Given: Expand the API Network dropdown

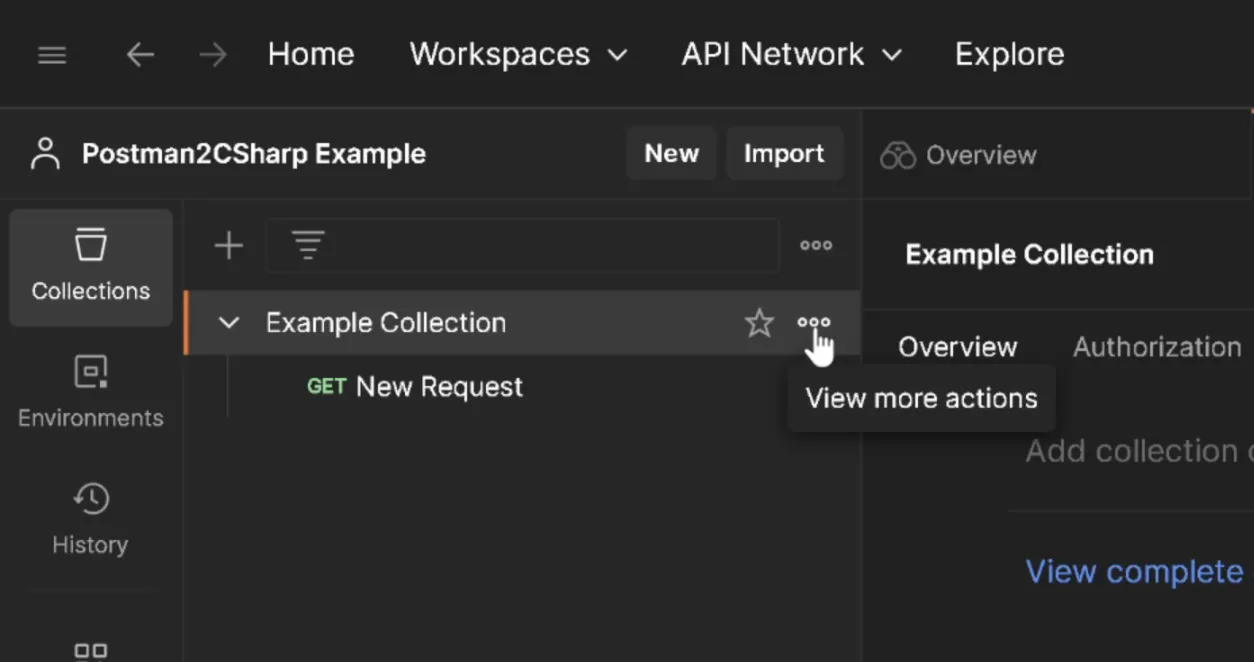Looking at the screenshot, I should tap(791, 55).
